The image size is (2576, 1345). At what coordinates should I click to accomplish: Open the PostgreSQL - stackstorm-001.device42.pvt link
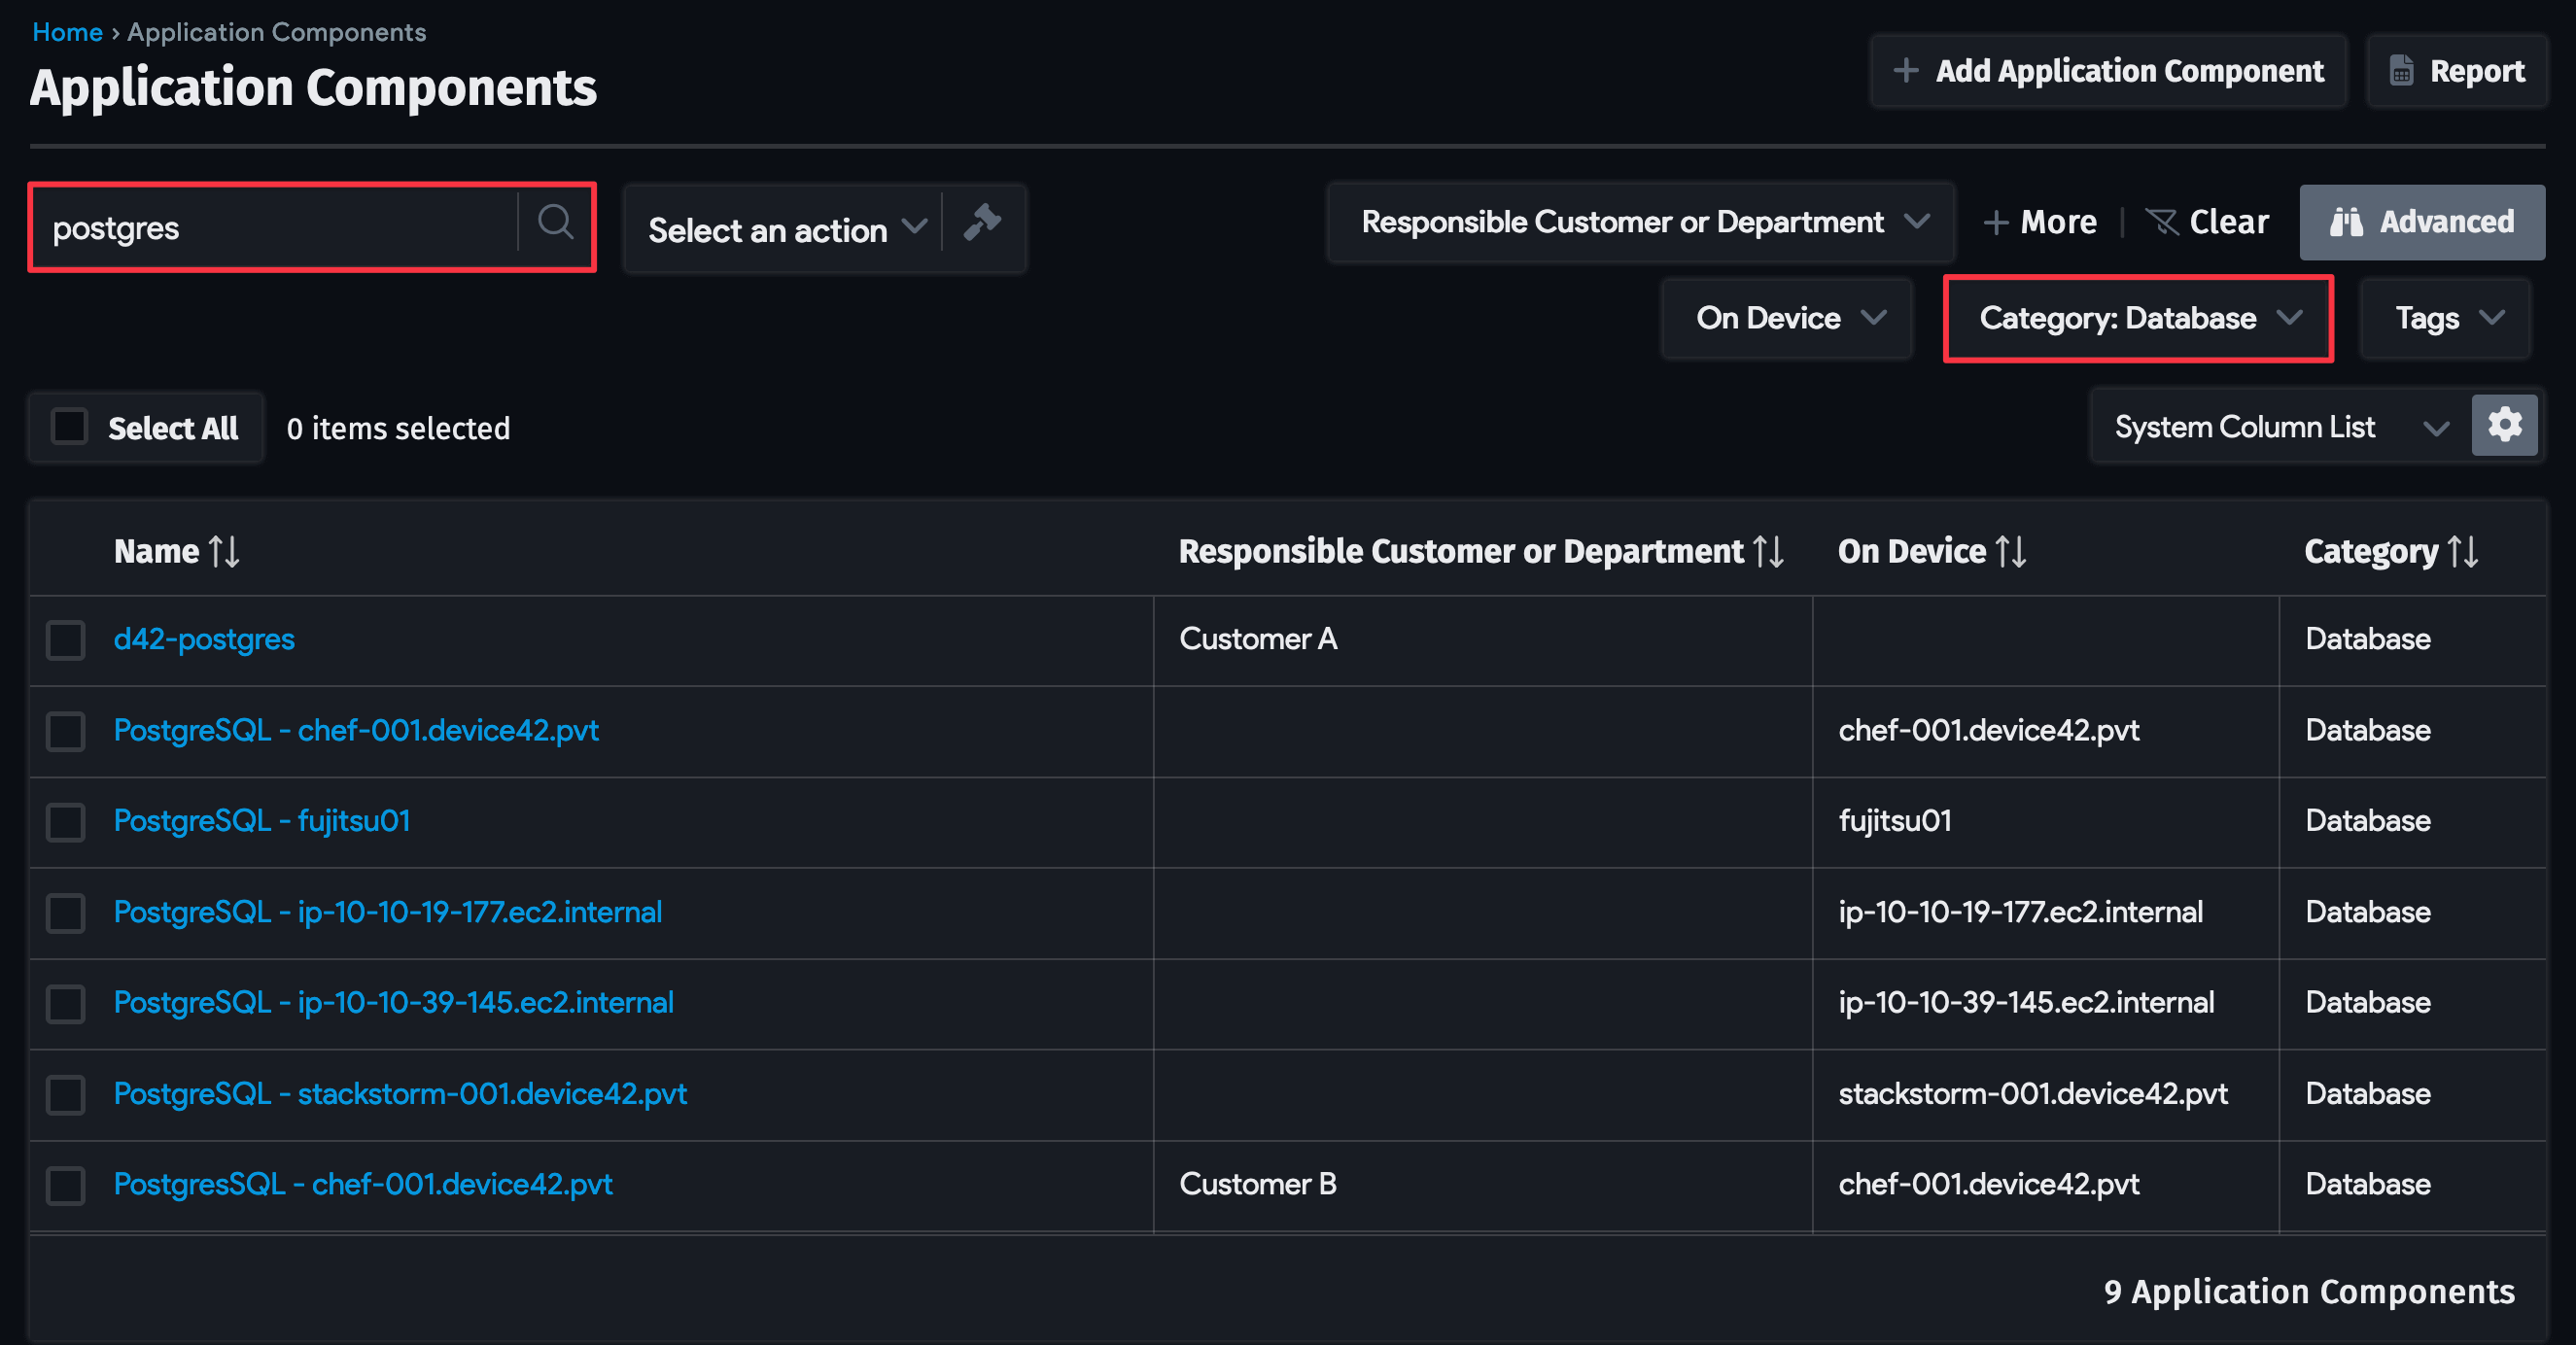(x=400, y=1094)
